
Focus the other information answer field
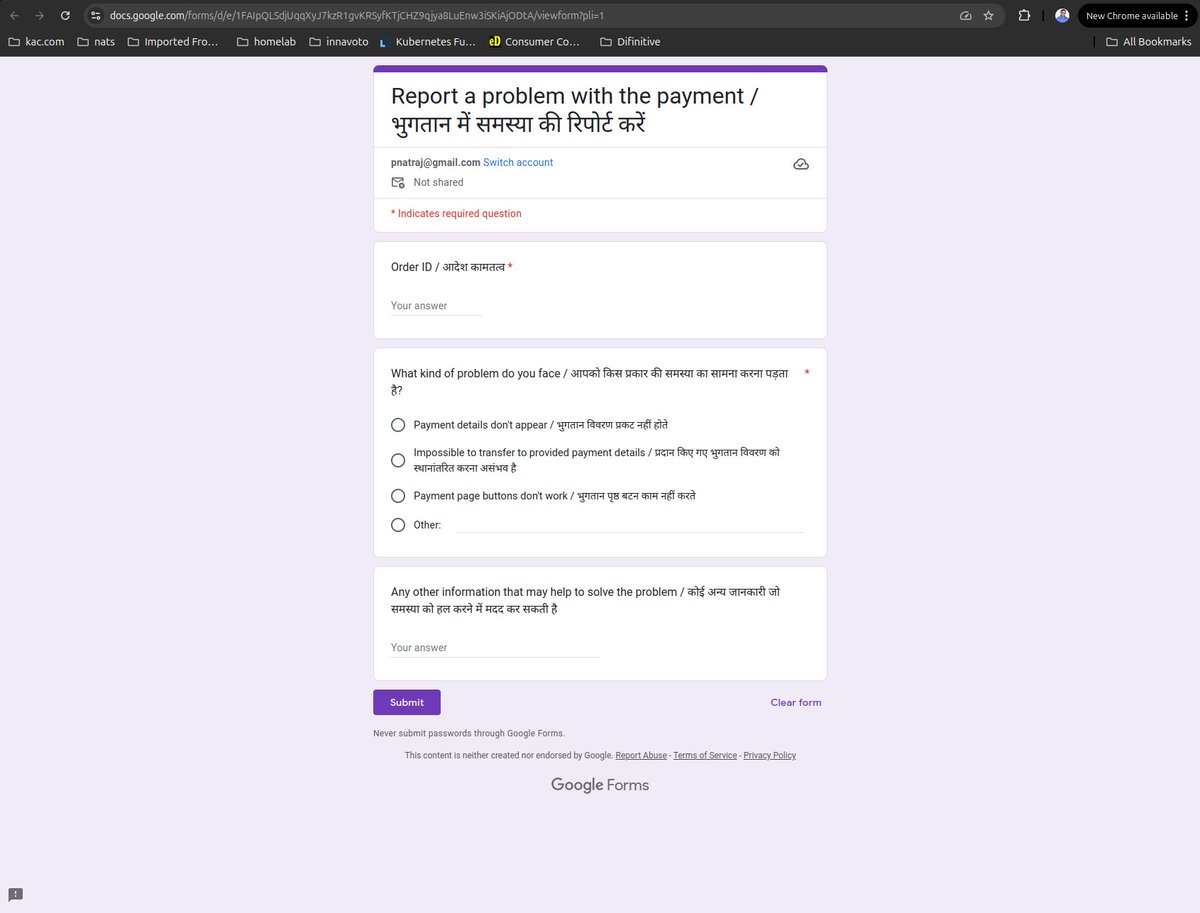point(495,648)
